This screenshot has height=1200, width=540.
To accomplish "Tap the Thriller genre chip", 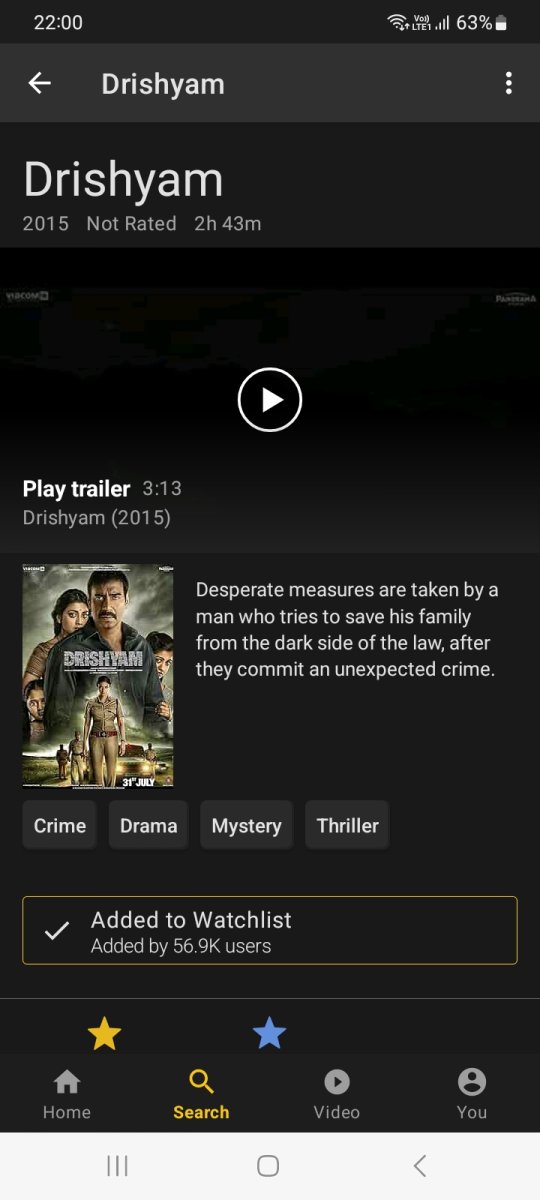I will pyautogui.click(x=347, y=826).
